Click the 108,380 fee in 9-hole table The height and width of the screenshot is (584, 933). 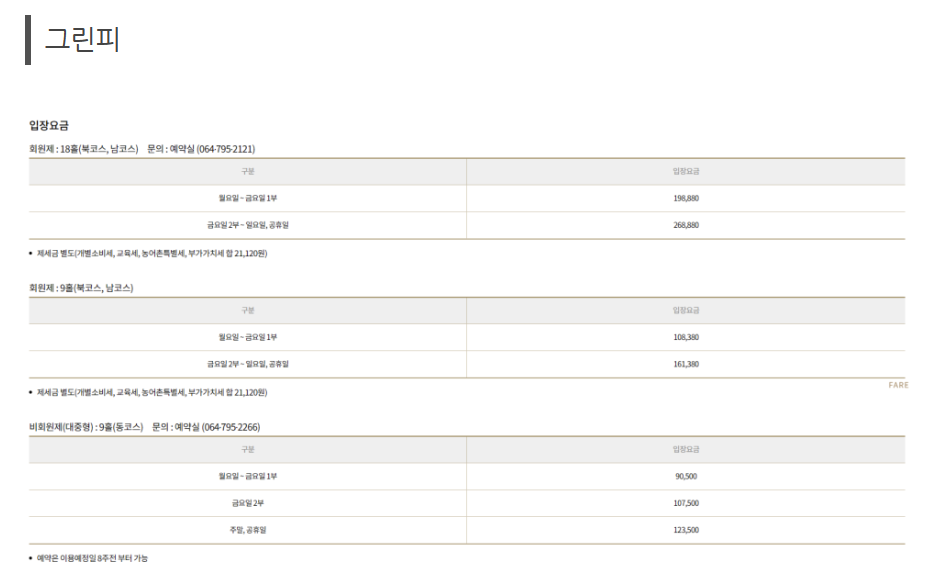pyautogui.click(x=686, y=337)
